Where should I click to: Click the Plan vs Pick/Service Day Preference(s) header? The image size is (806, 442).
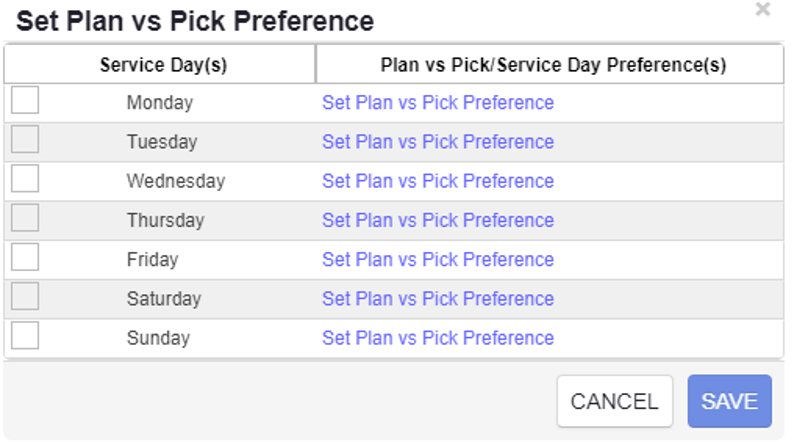click(x=552, y=65)
